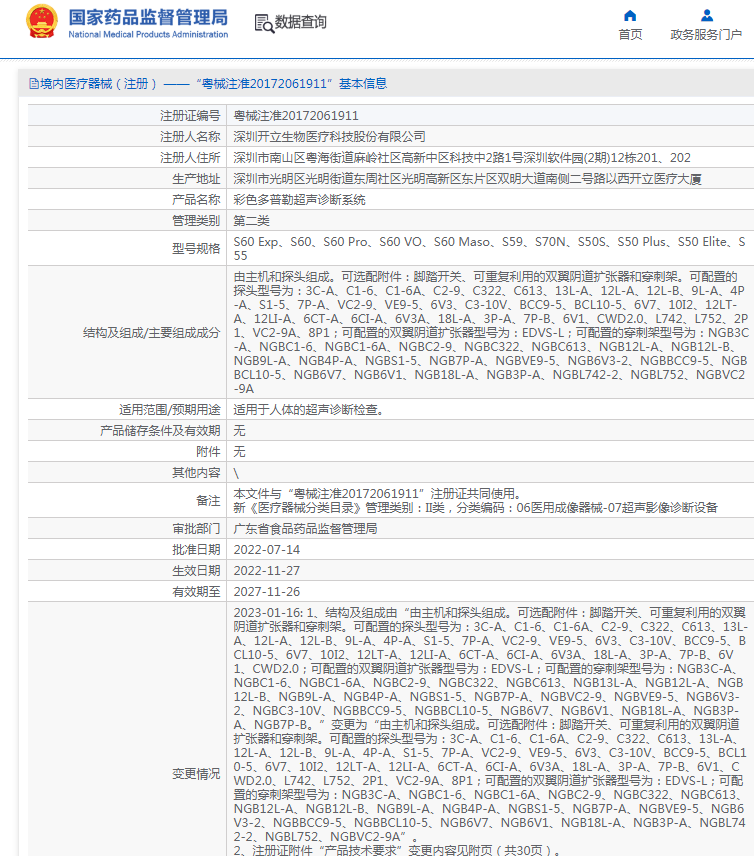
Task: Click the 政务服务门户 user icon
Action: click(x=706, y=15)
